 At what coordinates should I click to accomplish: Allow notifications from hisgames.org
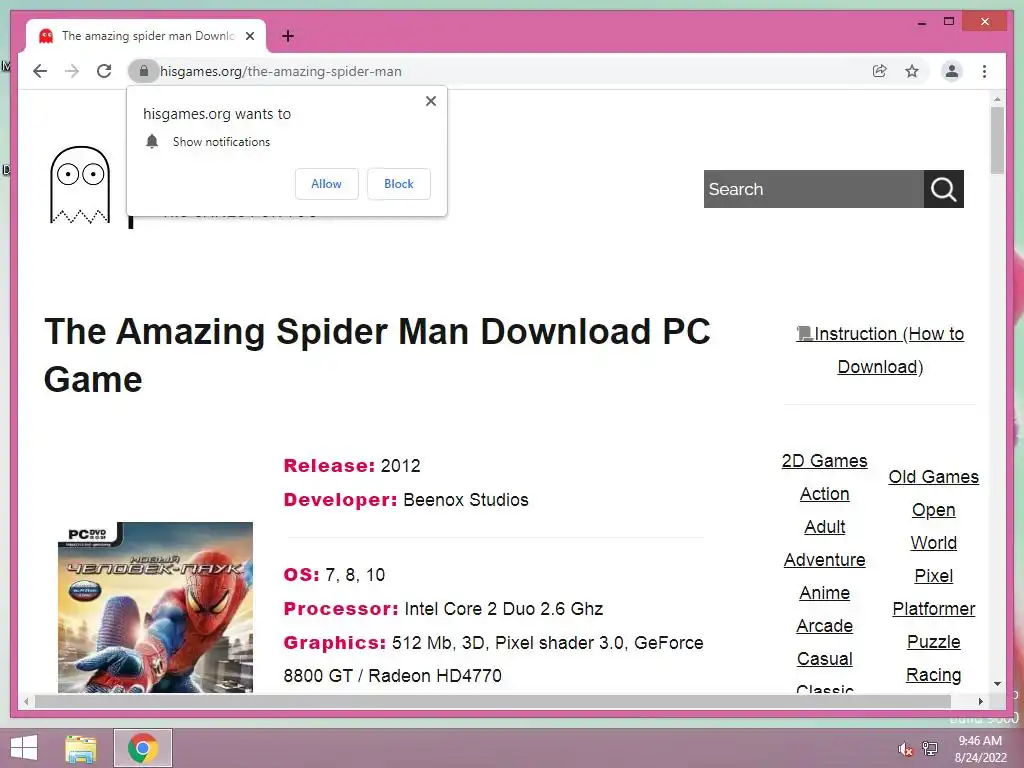pos(327,184)
